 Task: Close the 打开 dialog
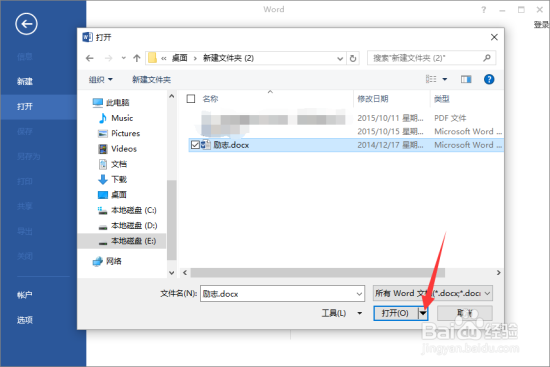coord(494,37)
